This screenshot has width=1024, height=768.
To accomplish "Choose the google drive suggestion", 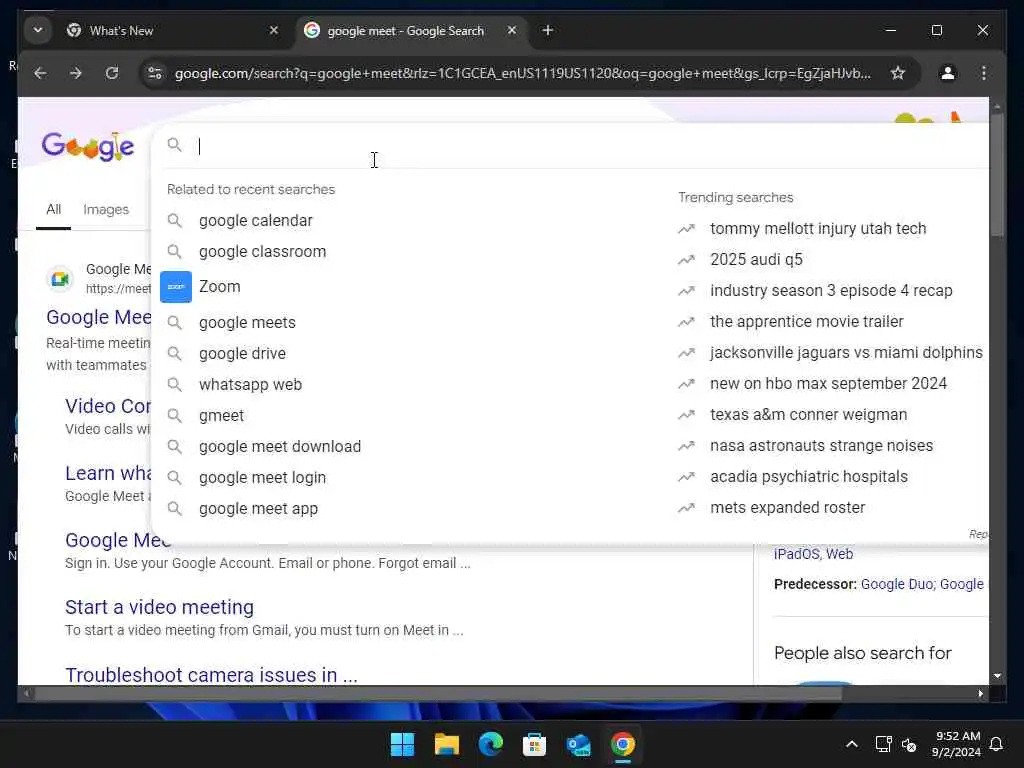I will 242,353.
